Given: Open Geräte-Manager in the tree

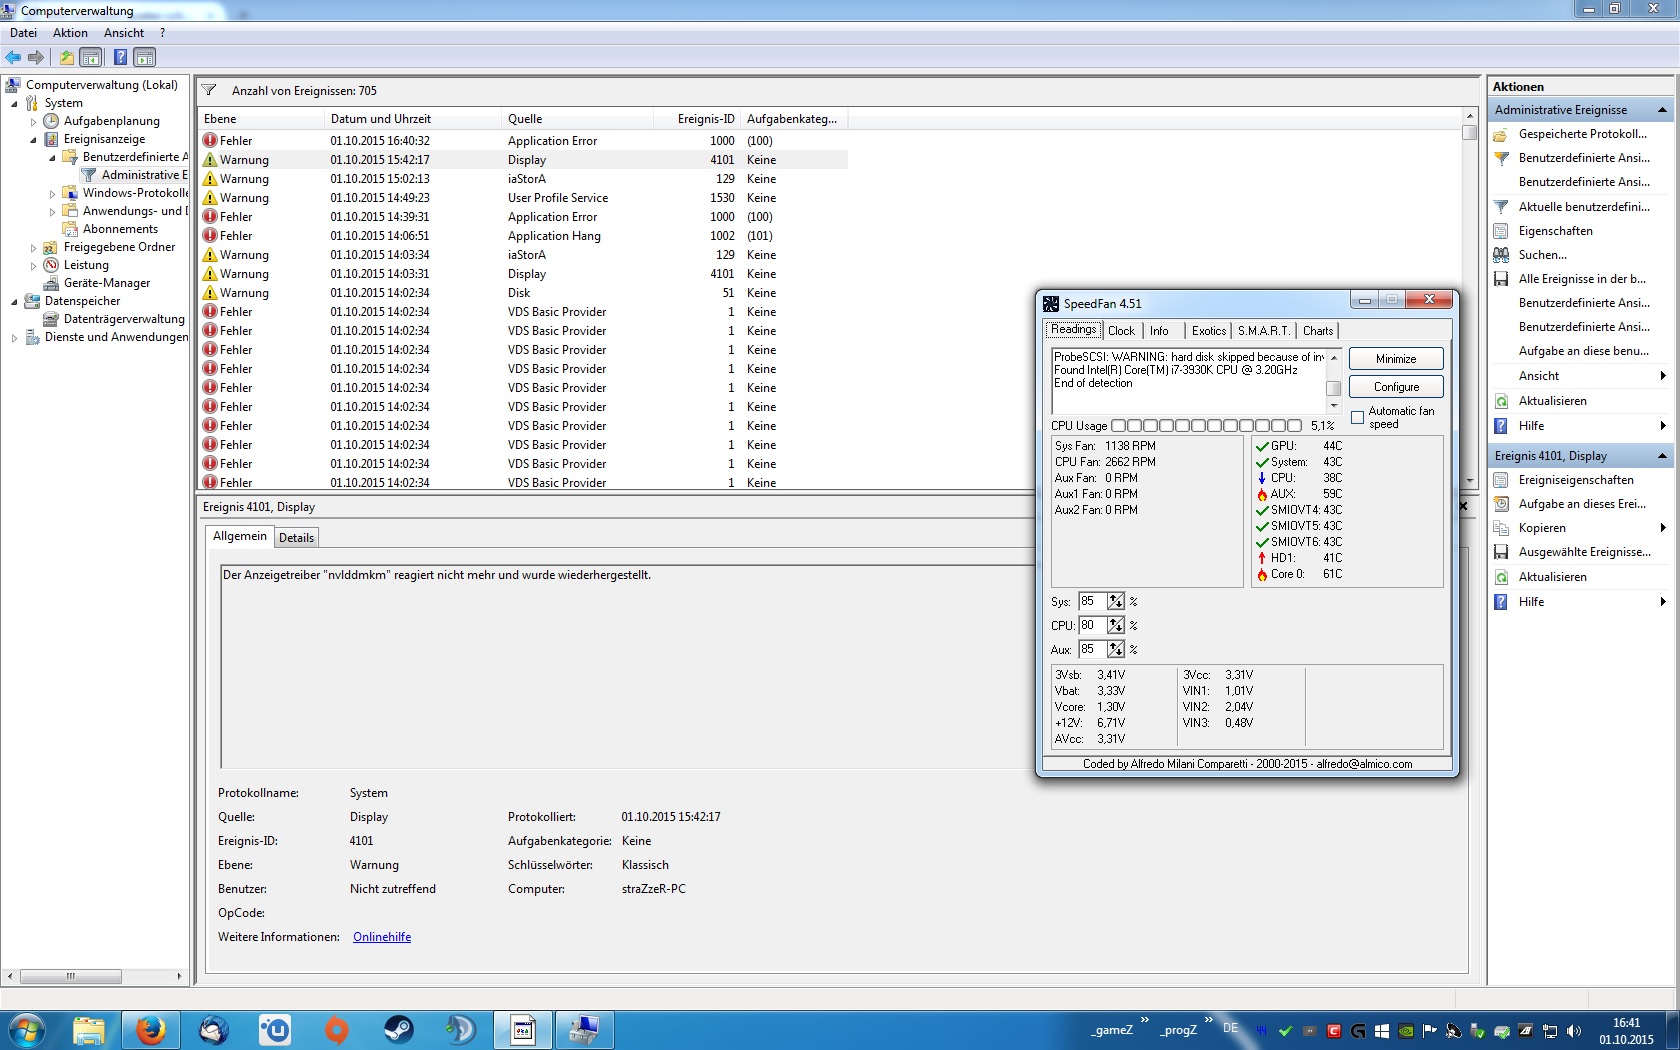Looking at the screenshot, I should 107,283.
